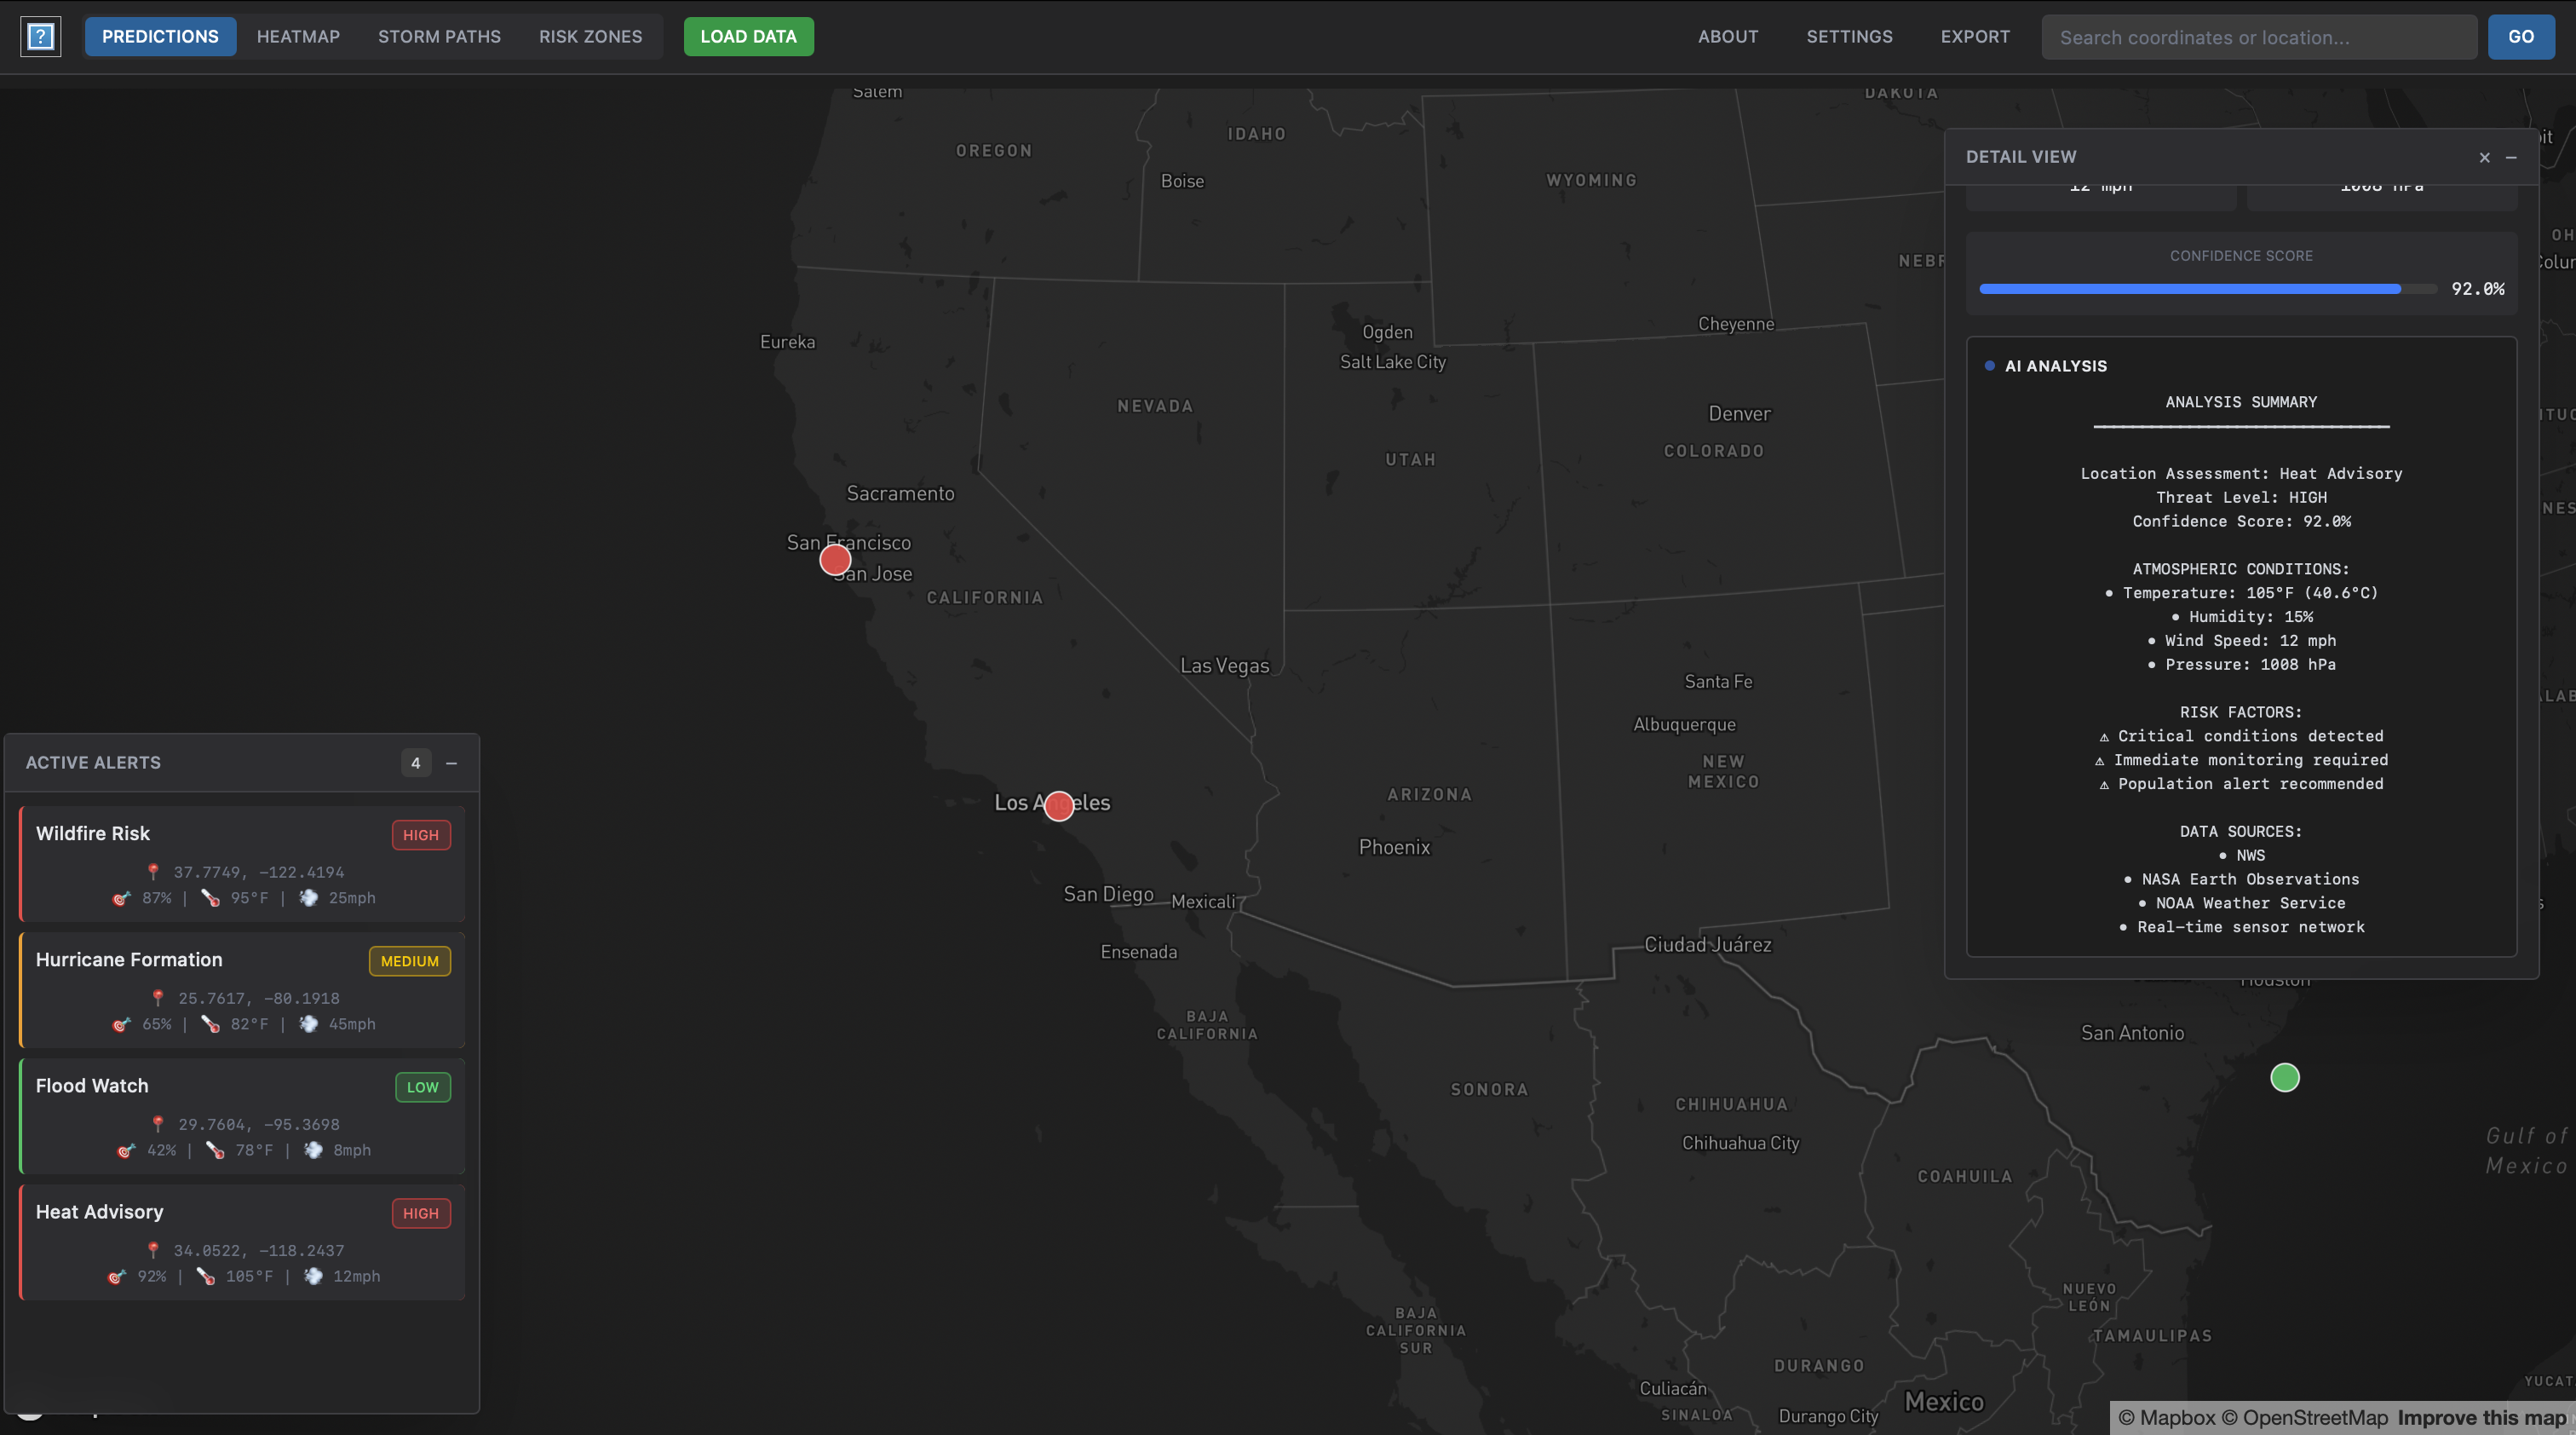Image resolution: width=2576 pixels, height=1435 pixels.
Task: Minimize the Detail View panel
Action: click(2511, 157)
